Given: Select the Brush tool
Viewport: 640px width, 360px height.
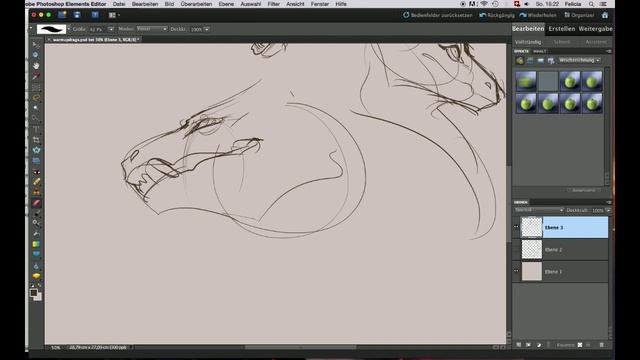Looking at the screenshot, I should point(36,213).
